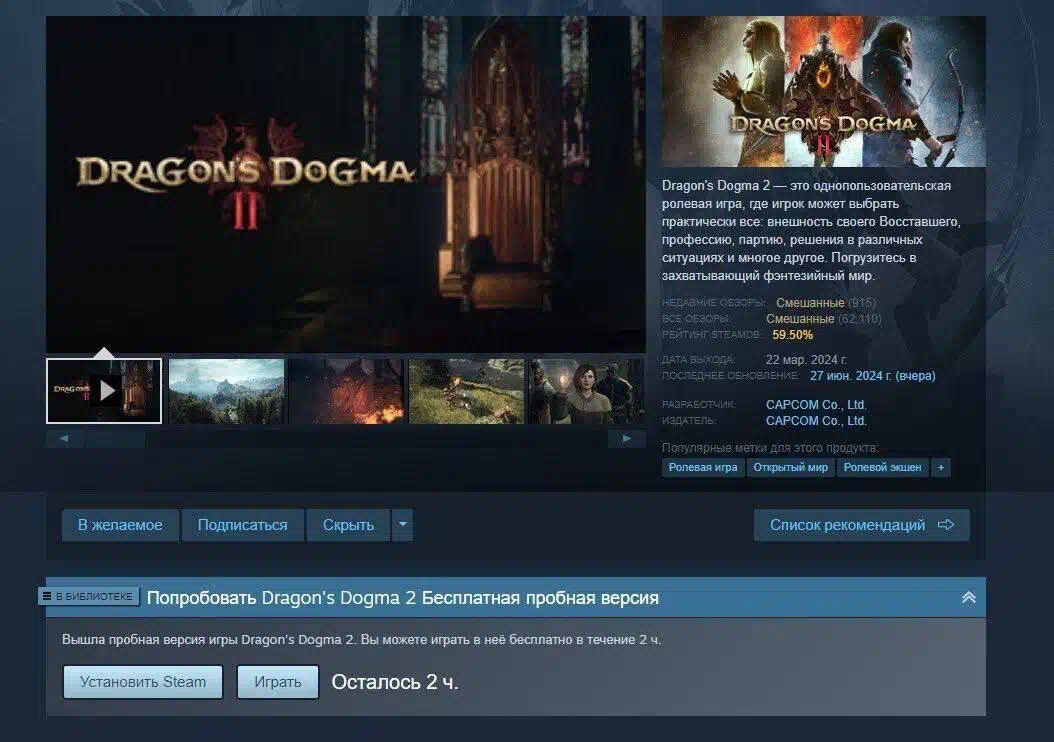Open the Ролевая игра tag
Screen dimensions: 1054x742
(x=703, y=467)
